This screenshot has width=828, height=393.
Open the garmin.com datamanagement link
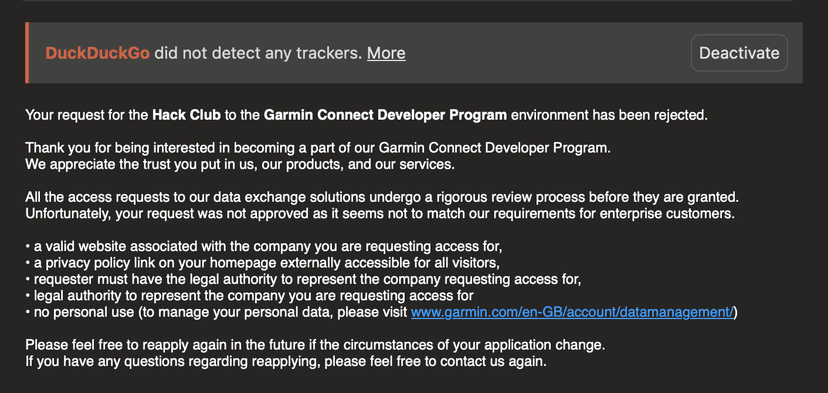click(572, 312)
